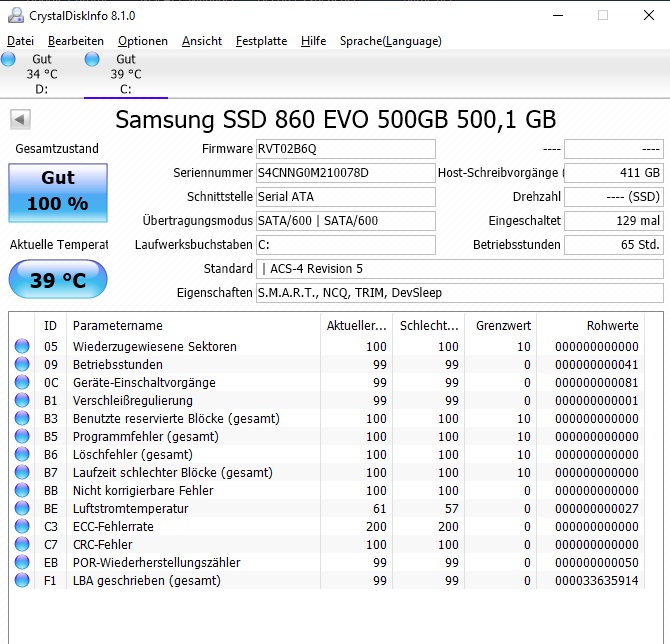Click the Drehzahl value ---- (SSD)
This screenshot has width=670, height=644.
point(614,197)
